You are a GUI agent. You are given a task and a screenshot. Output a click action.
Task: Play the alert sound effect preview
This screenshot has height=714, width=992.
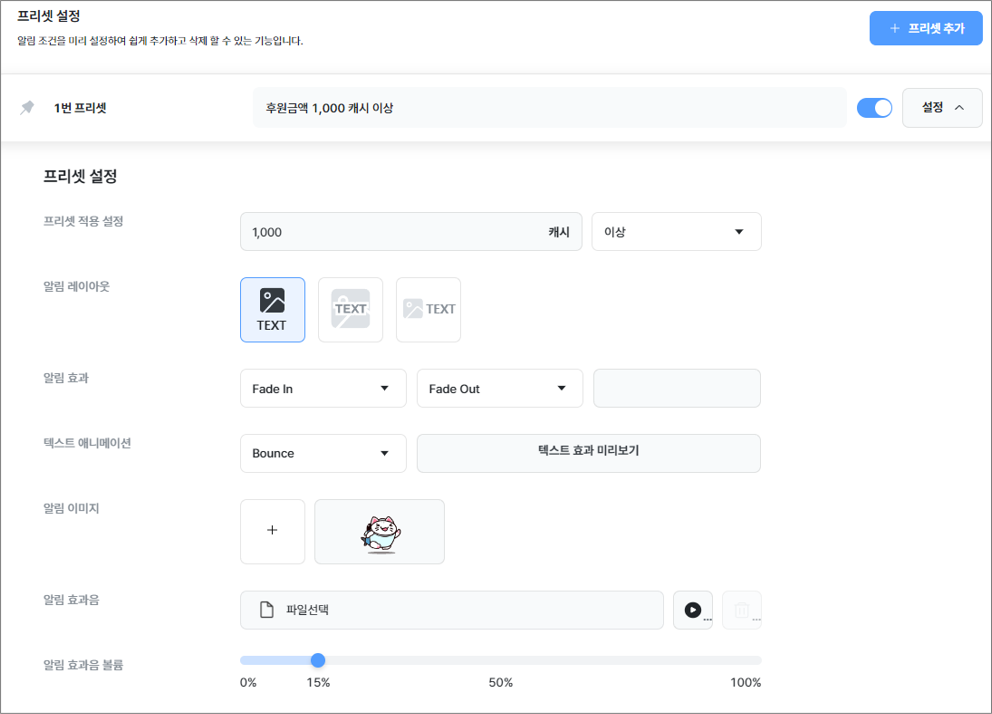click(x=693, y=610)
